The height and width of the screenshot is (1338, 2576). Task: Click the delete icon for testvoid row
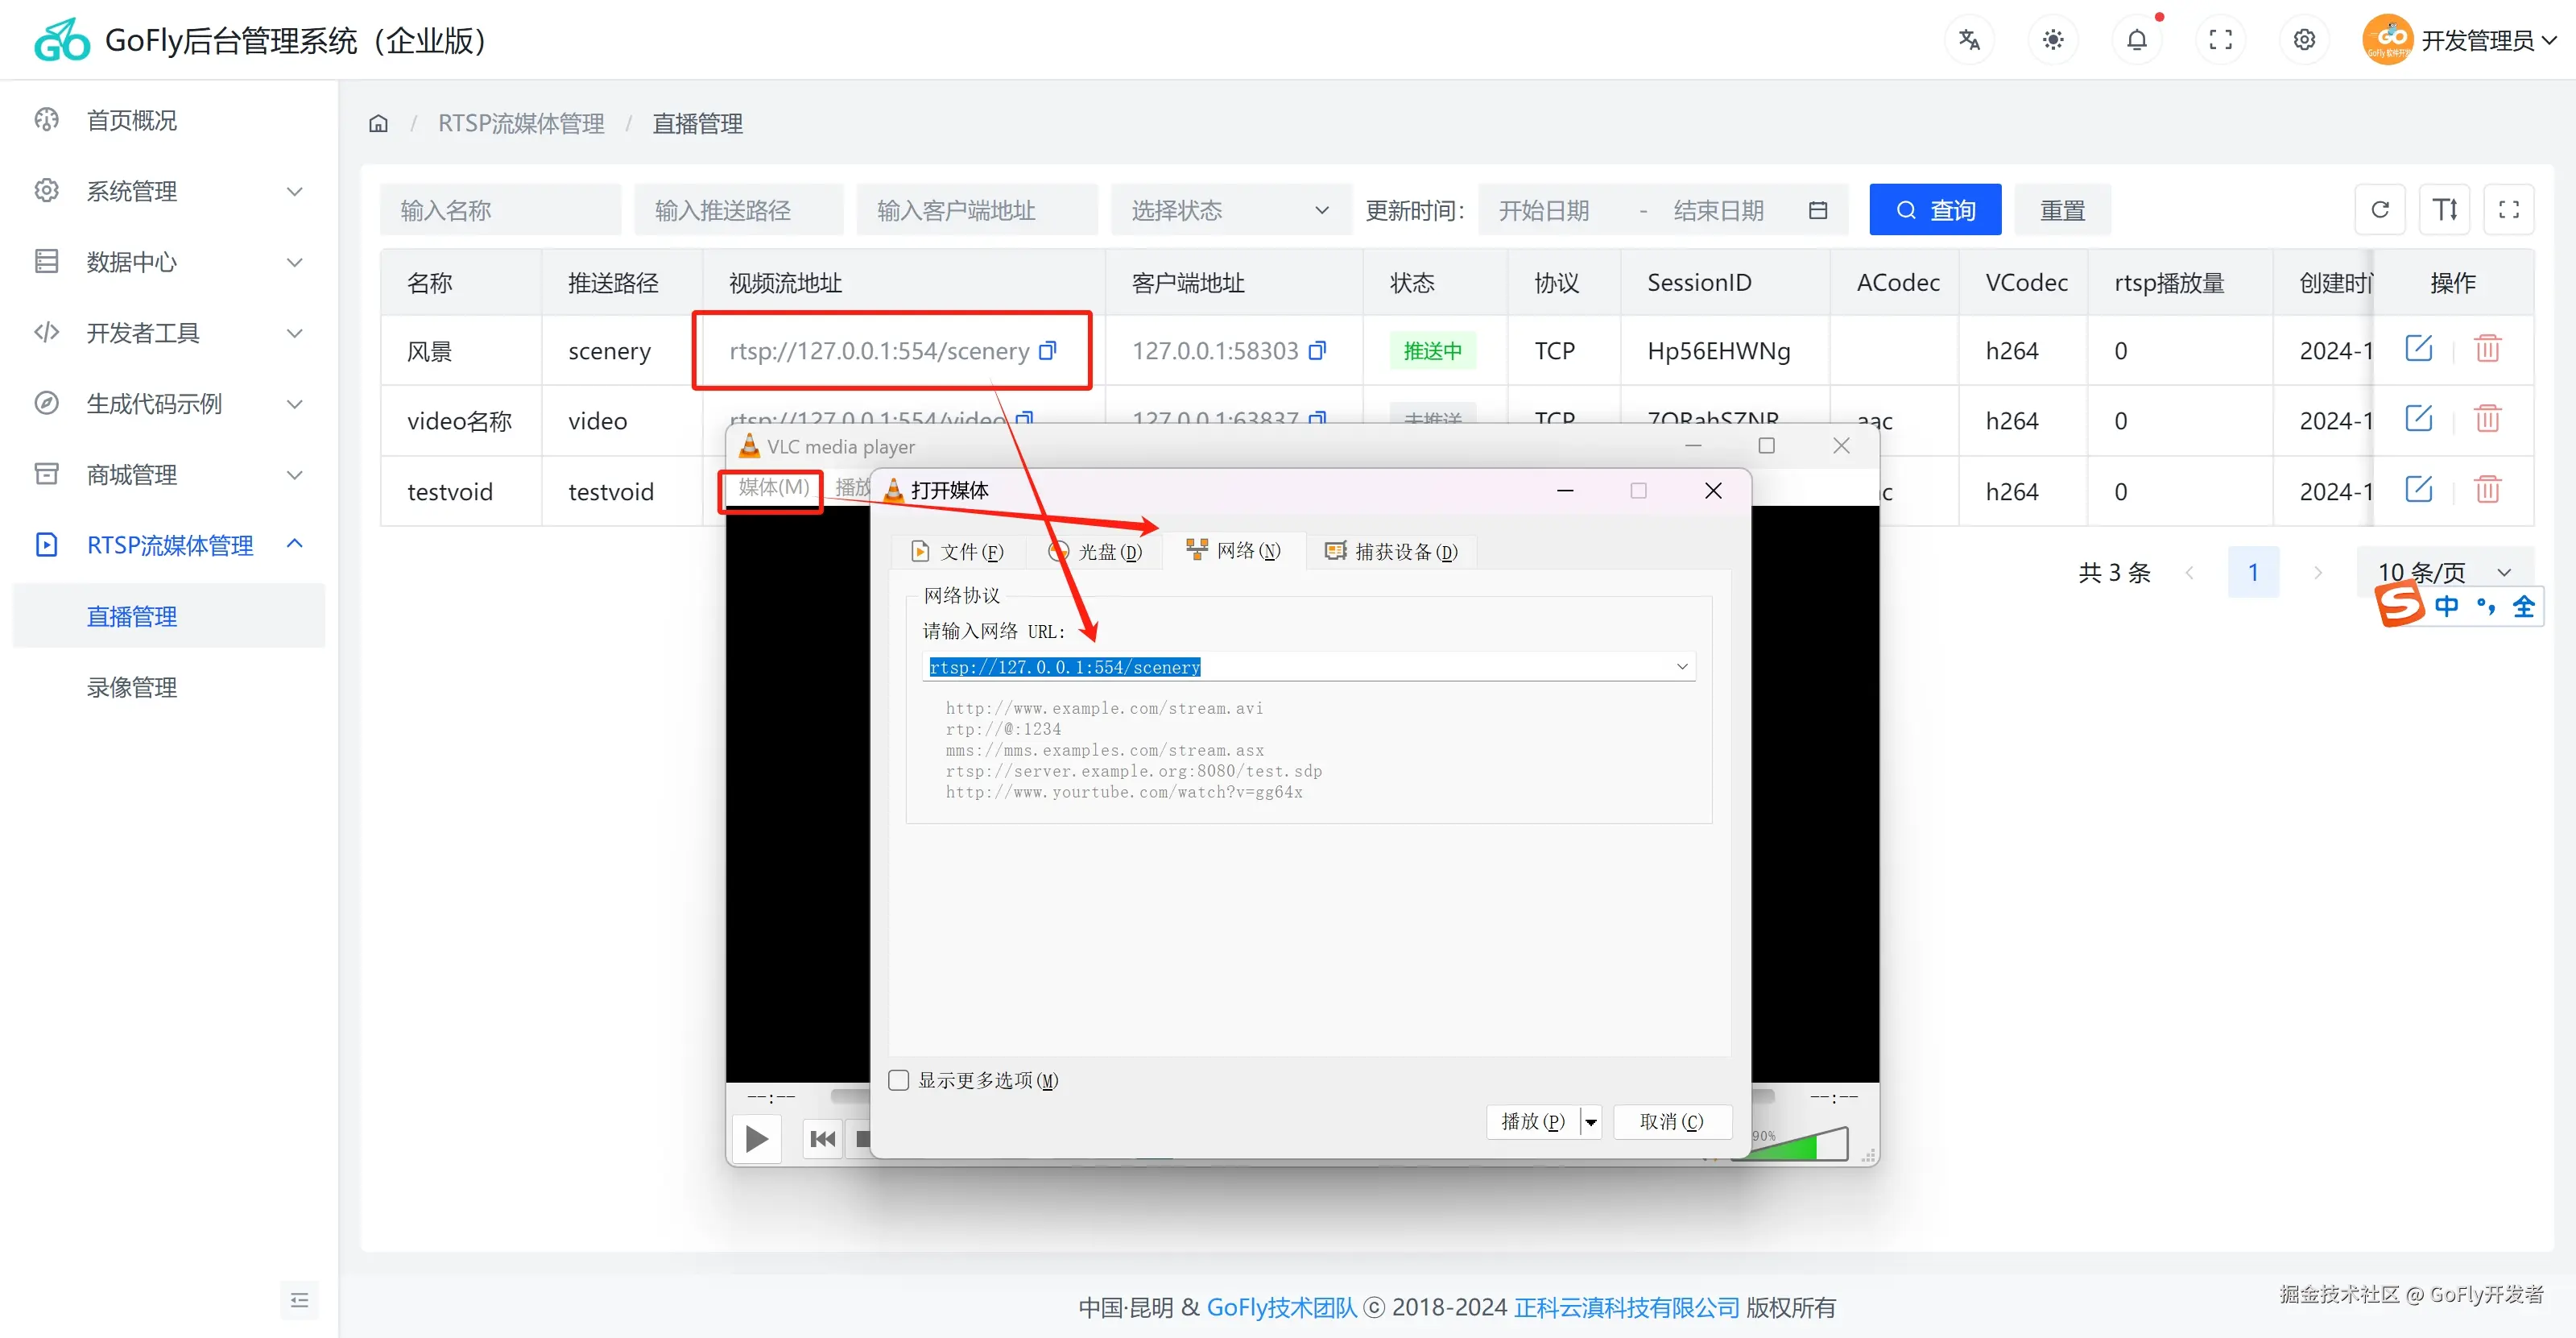tap(2487, 490)
